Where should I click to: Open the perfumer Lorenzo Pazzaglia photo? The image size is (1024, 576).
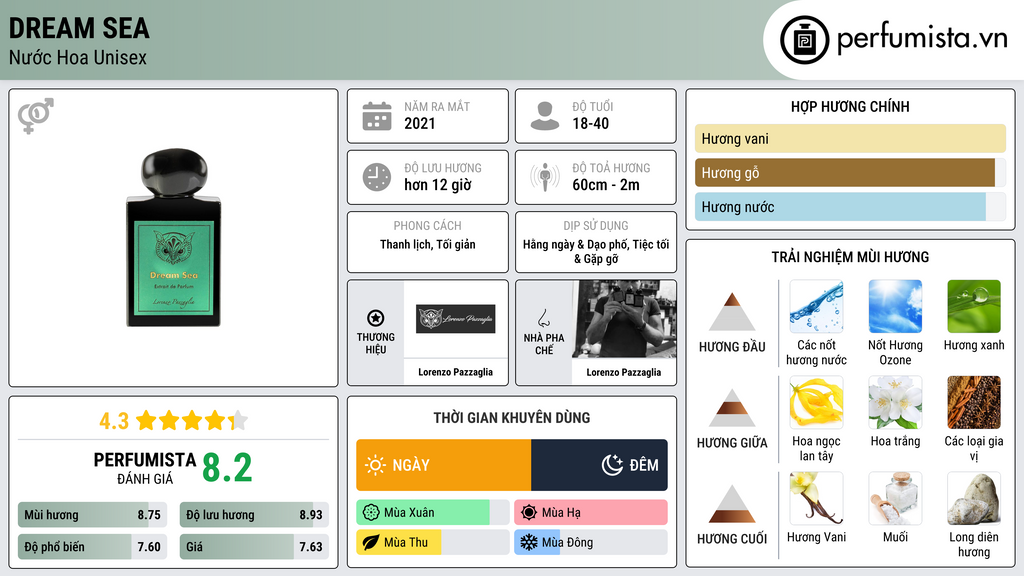click(x=624, y=319)
